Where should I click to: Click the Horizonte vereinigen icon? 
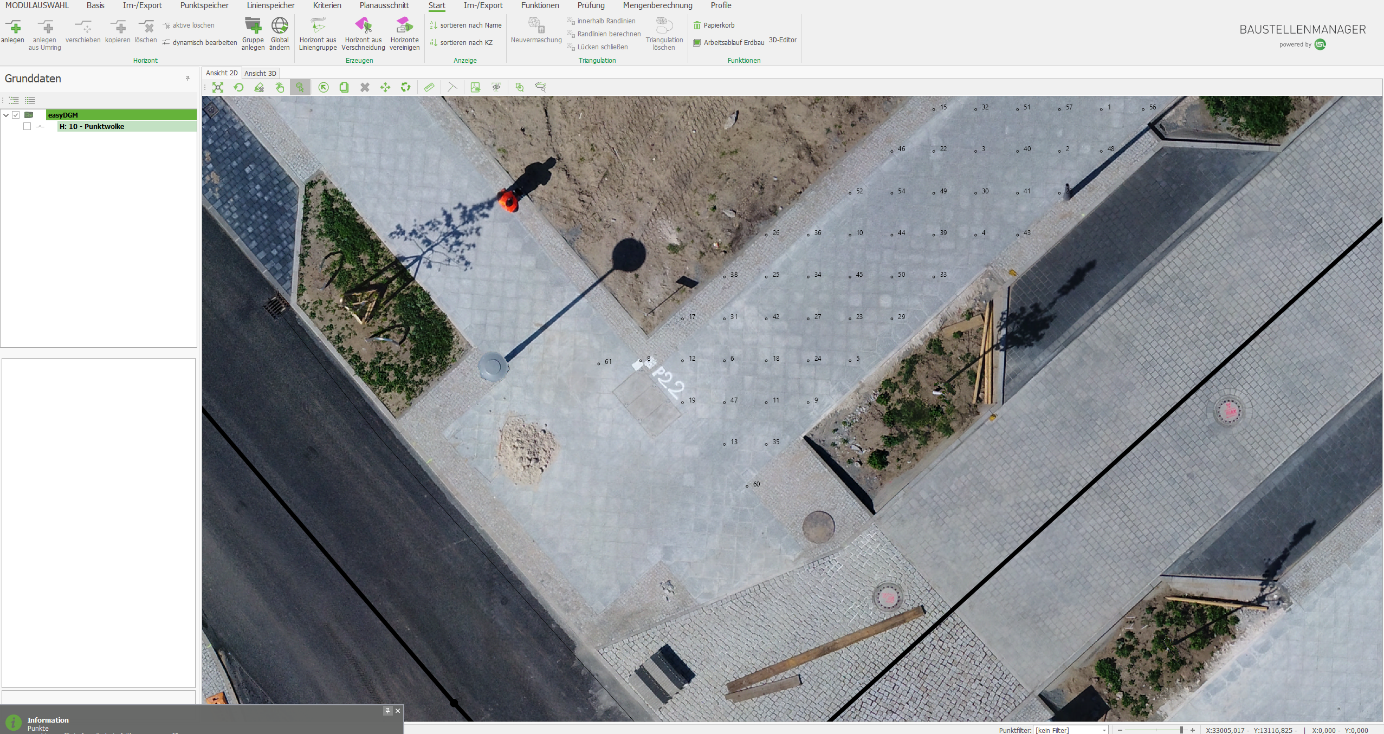coord(404,24)
